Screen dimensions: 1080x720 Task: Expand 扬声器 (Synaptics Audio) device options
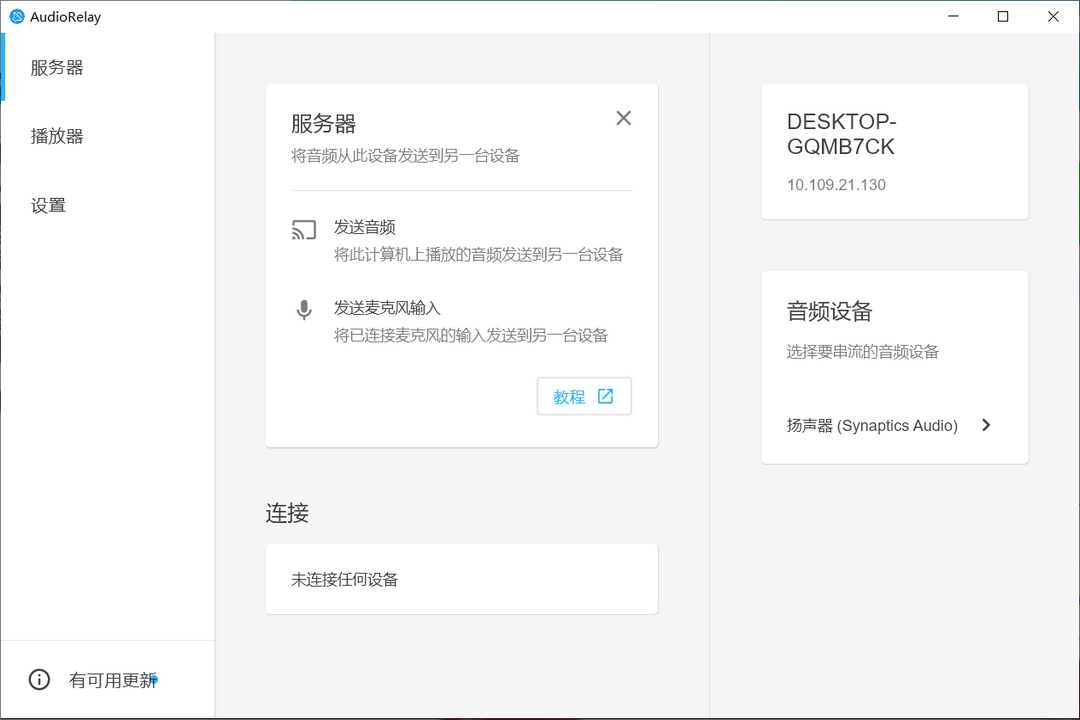(986, 425)
